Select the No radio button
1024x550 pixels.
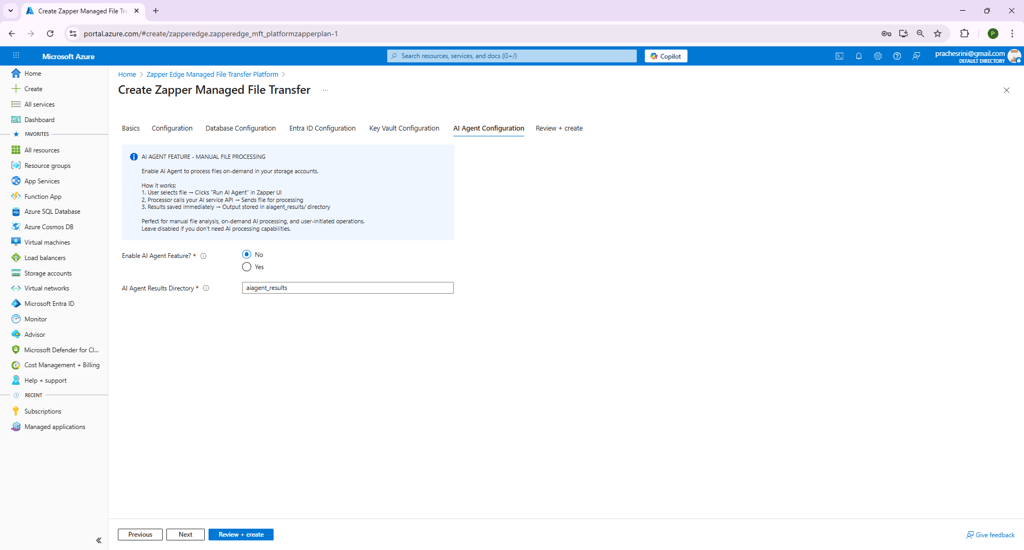(246, 254)
